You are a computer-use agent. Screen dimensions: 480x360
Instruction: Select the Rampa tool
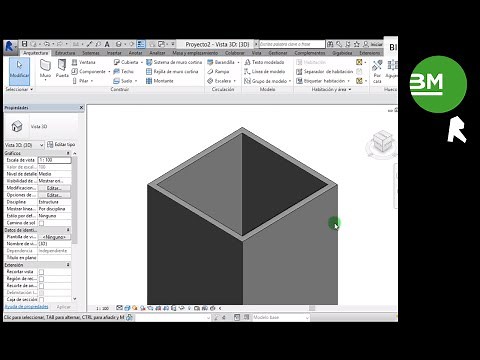pyautogui.click(x=218, y=71)
